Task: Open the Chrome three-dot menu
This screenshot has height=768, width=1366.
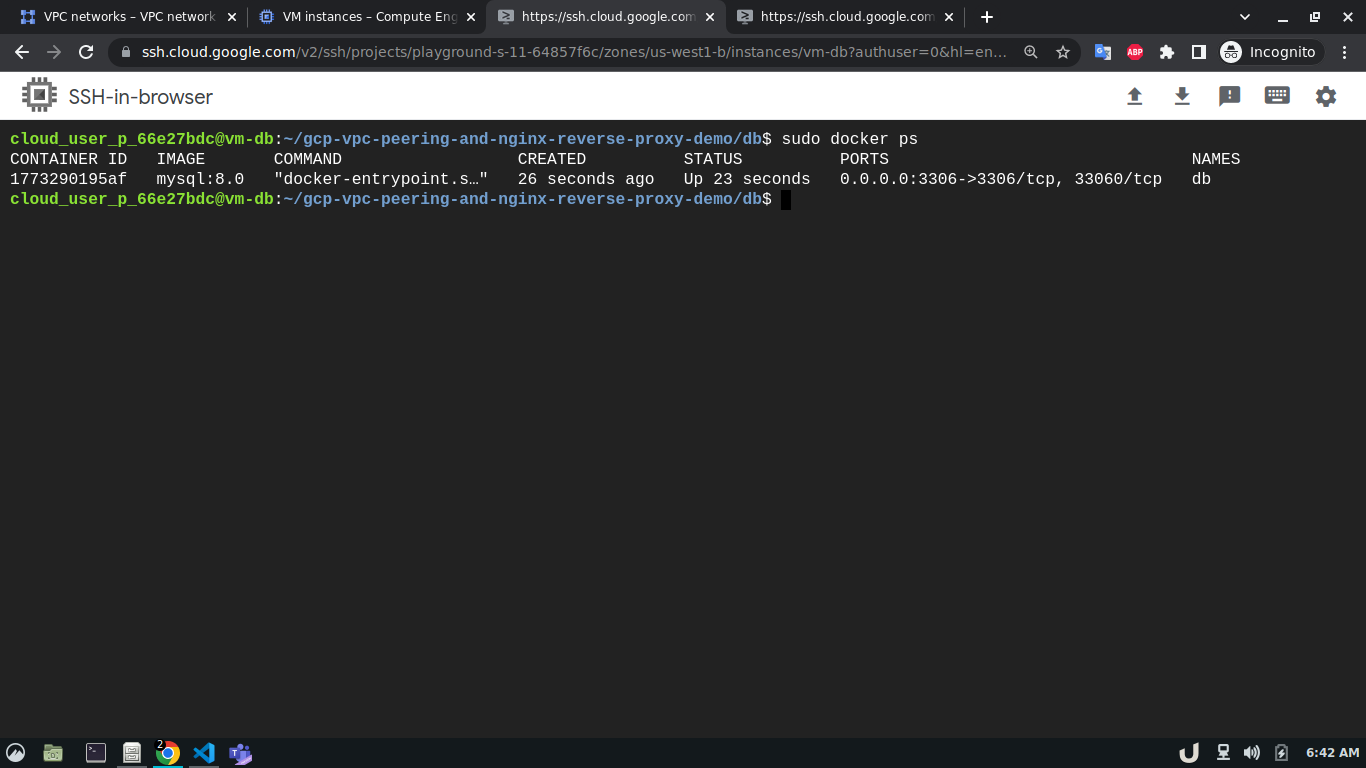Action: pyautogui.click(x=1345, y=52)
